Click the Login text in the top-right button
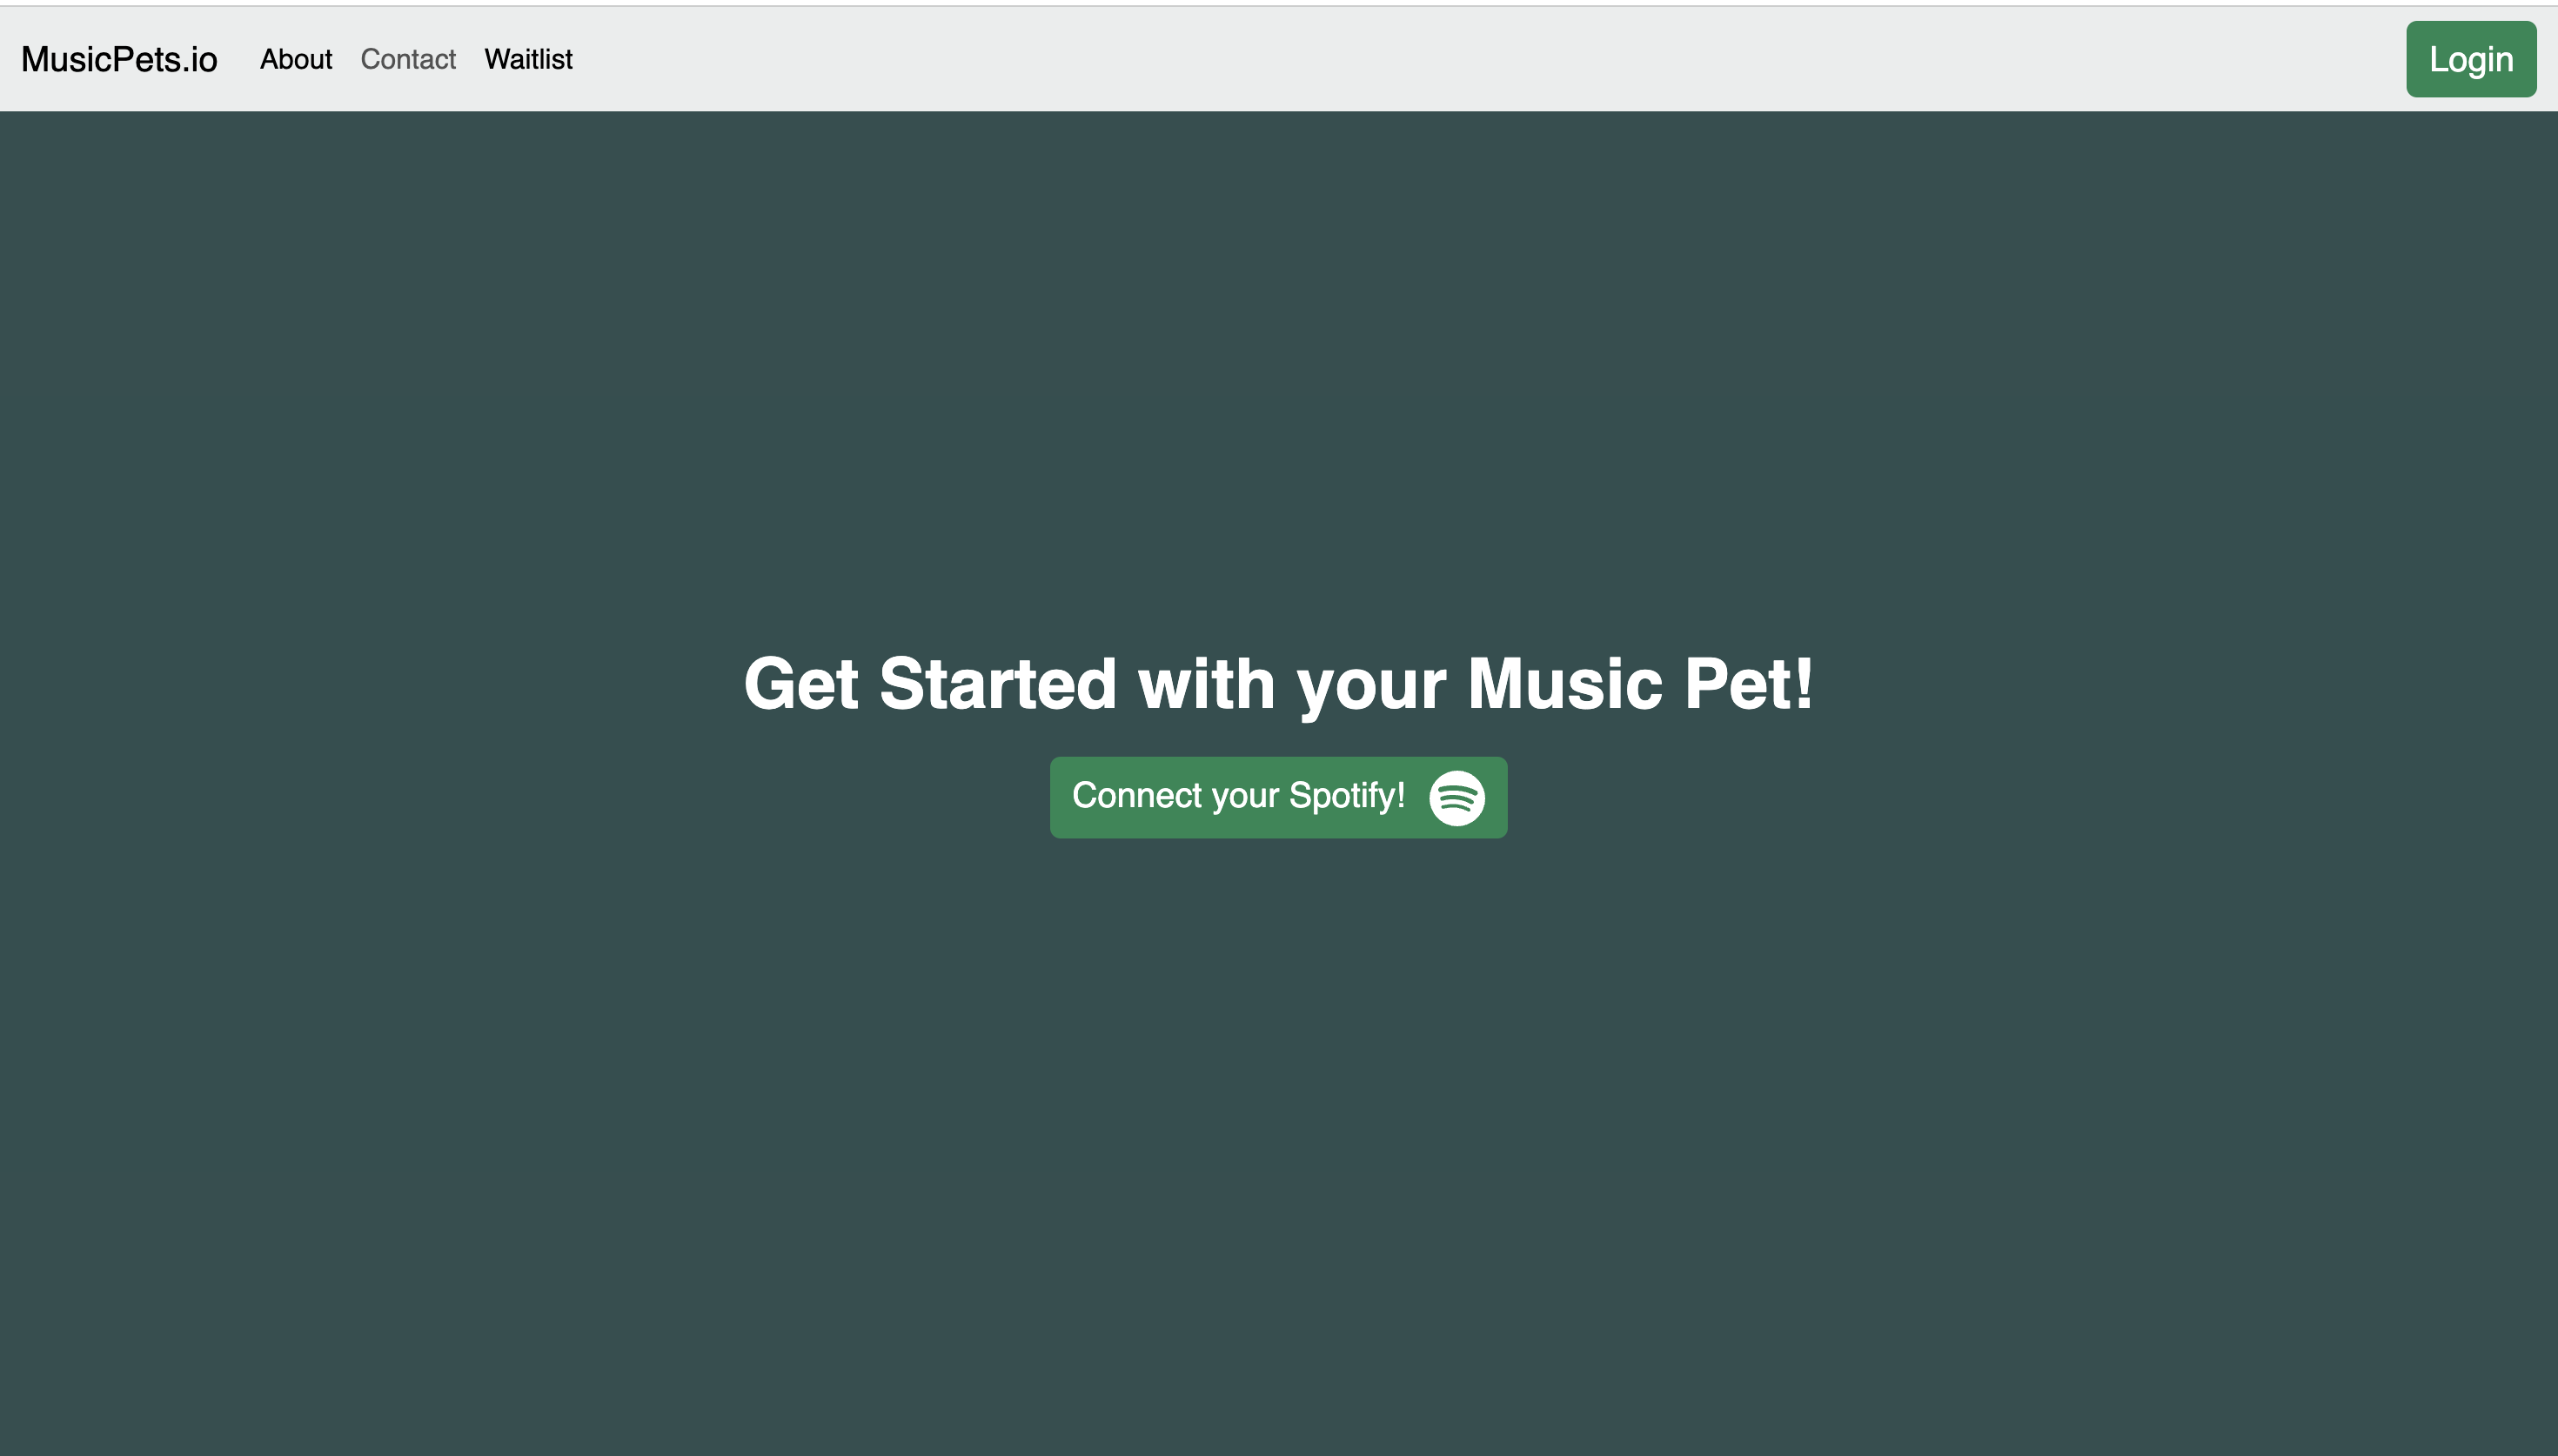The width and height of the screenshot is (2558, 1456). click(x=2471, y=60)
